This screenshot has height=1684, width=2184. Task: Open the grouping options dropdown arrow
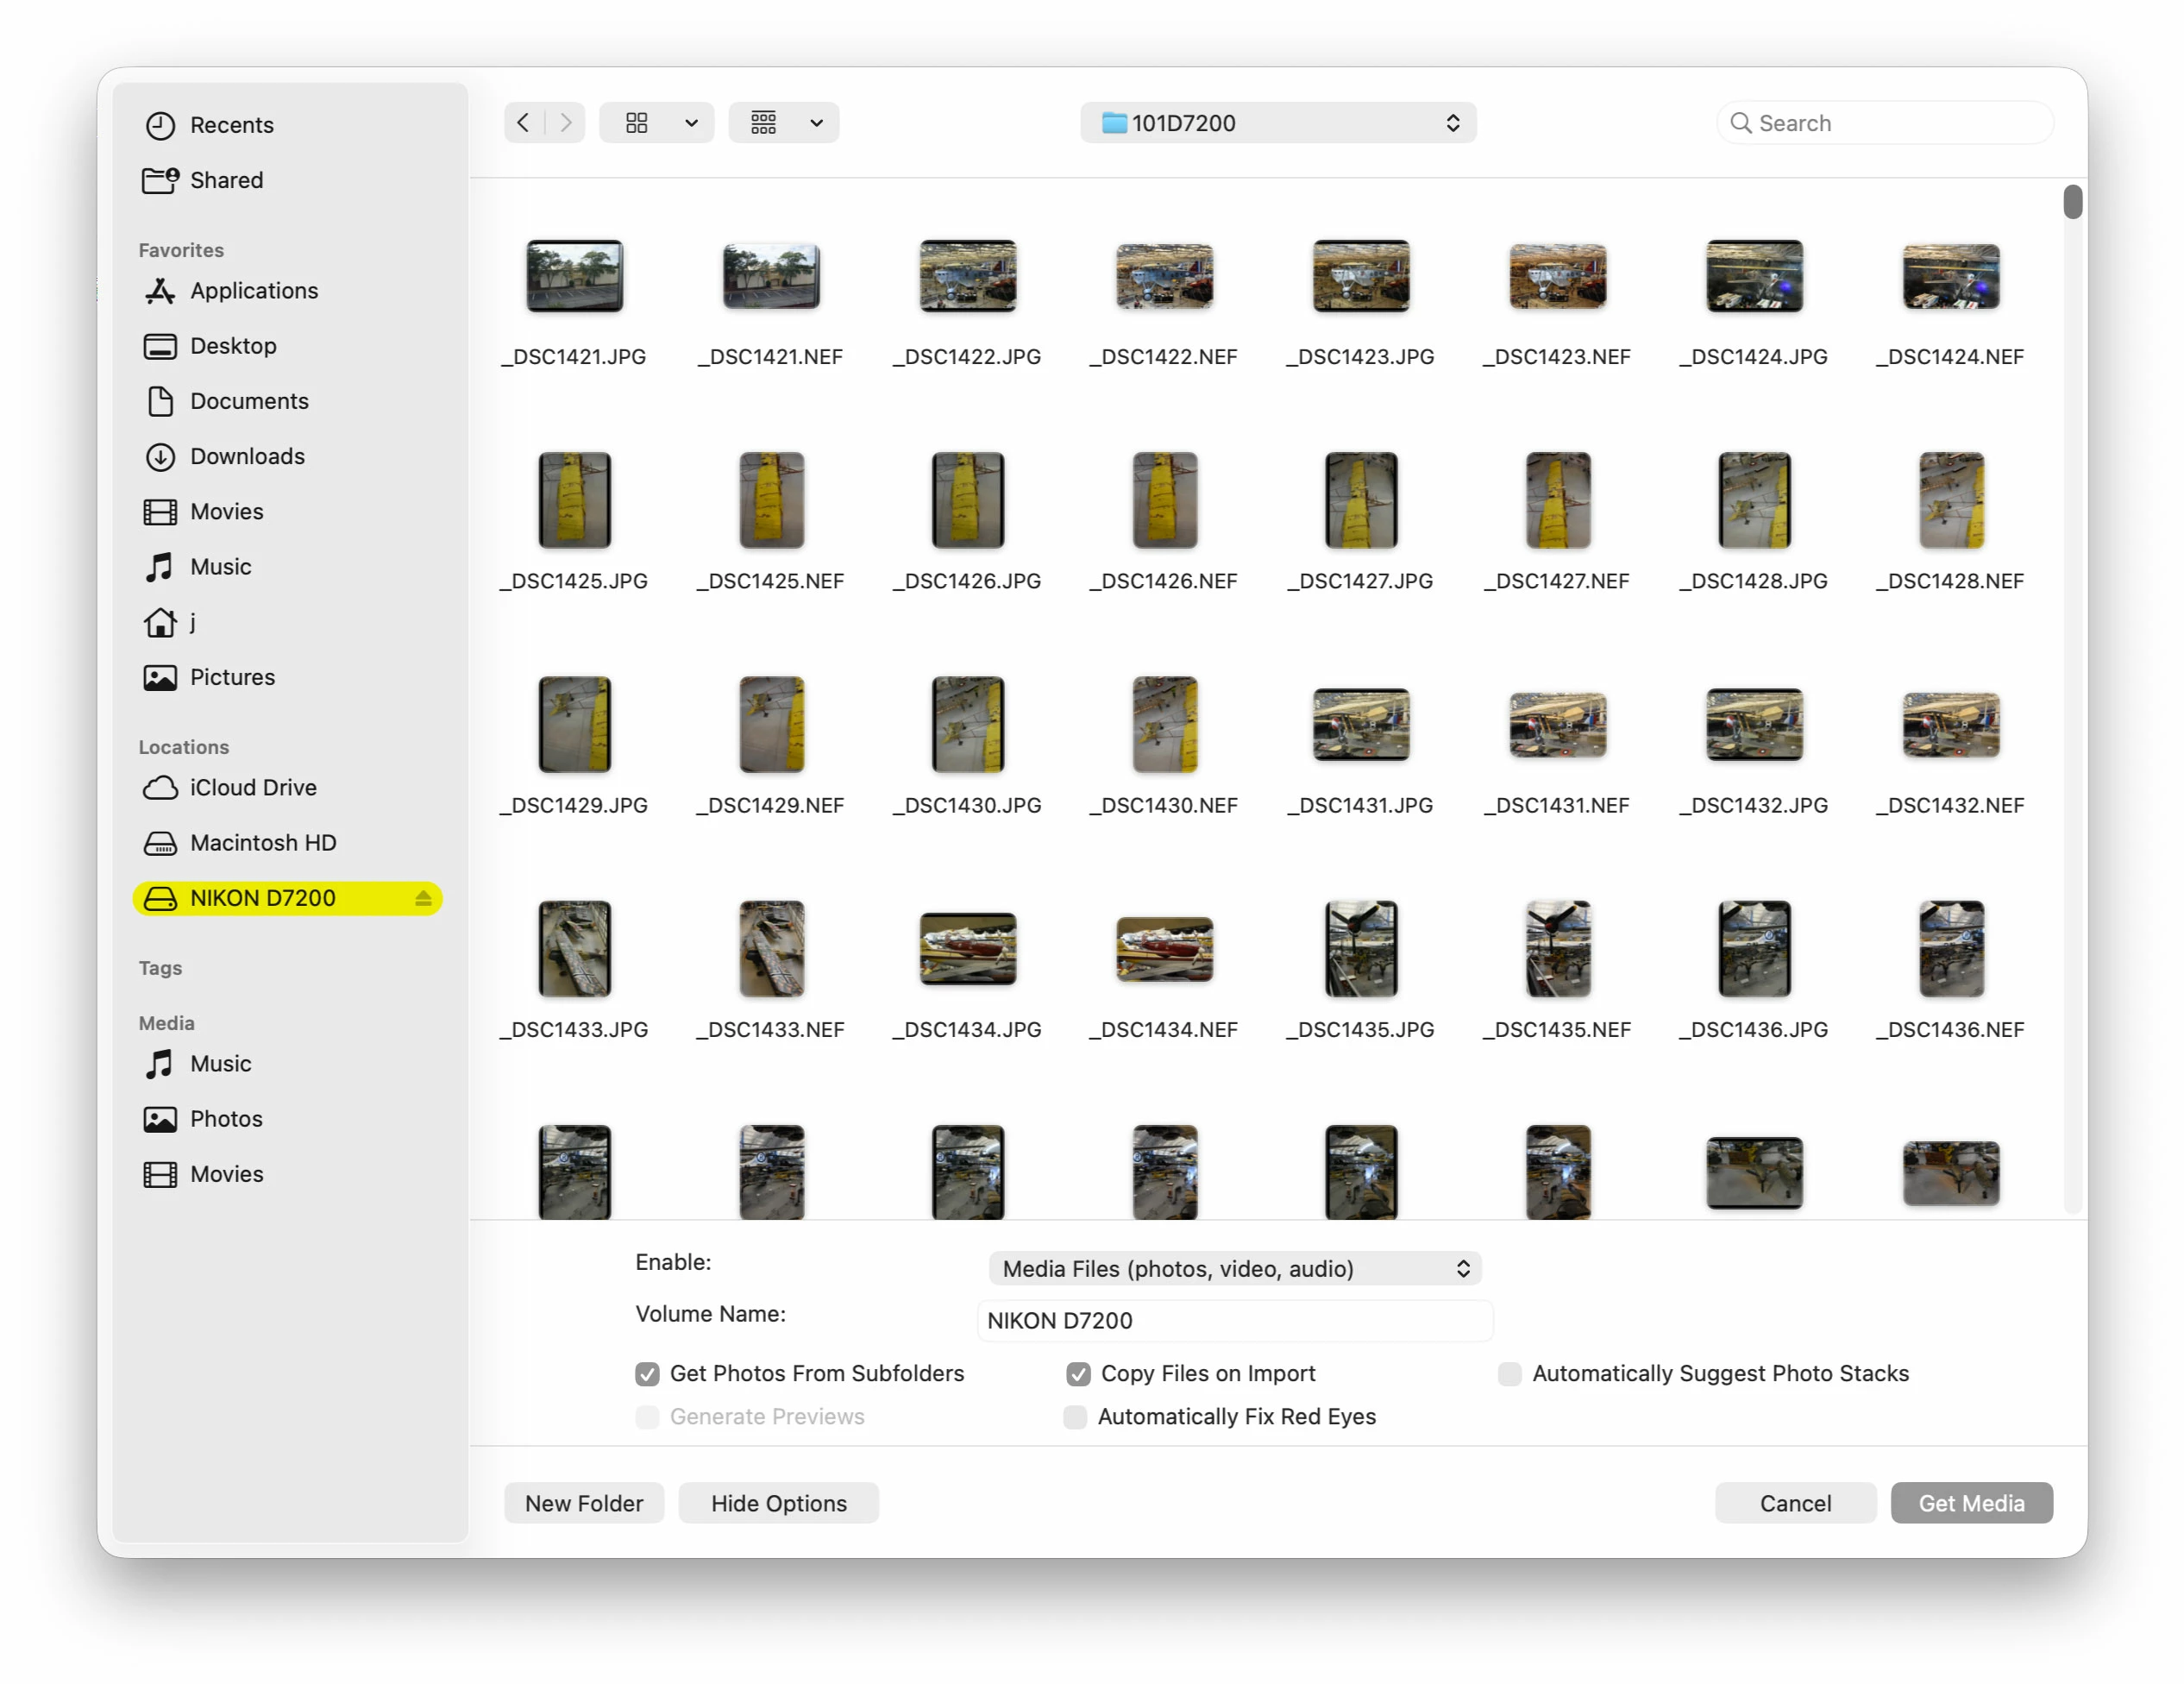pos(817,123)
